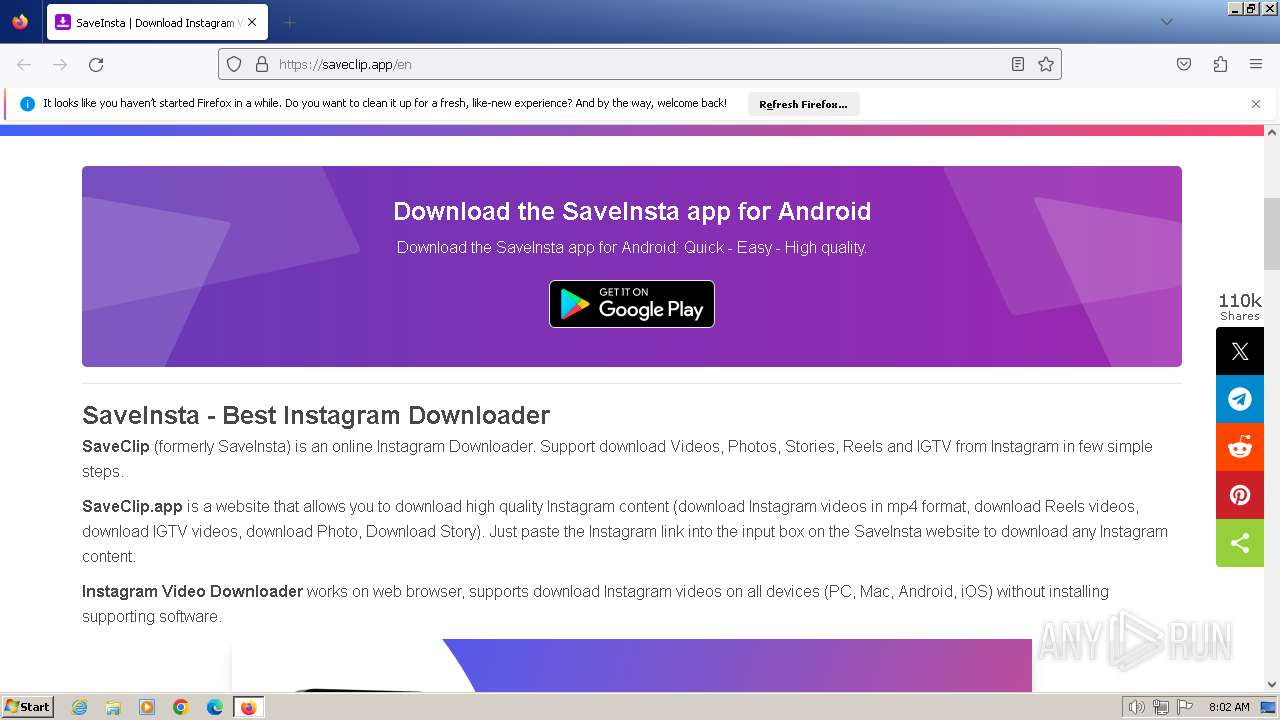Click the Download the SaveInsta app for Android heading

click(632, 211)
